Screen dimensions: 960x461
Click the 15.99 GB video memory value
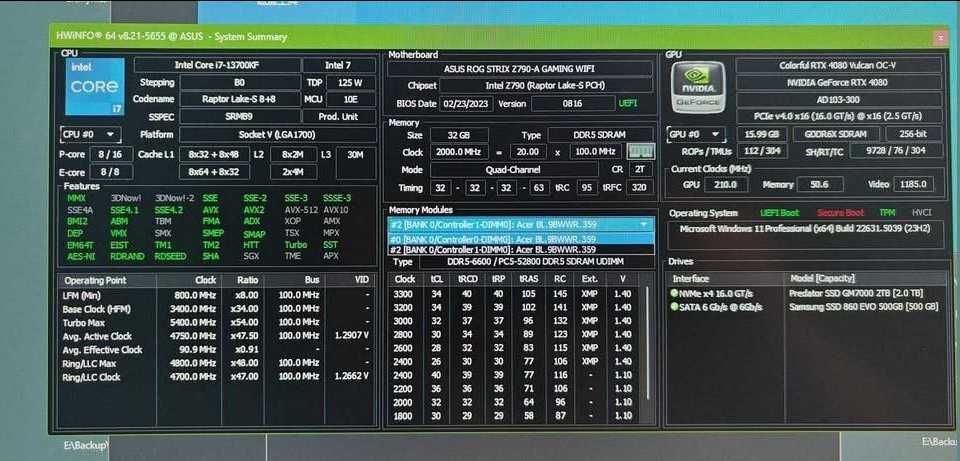point(762,134)
